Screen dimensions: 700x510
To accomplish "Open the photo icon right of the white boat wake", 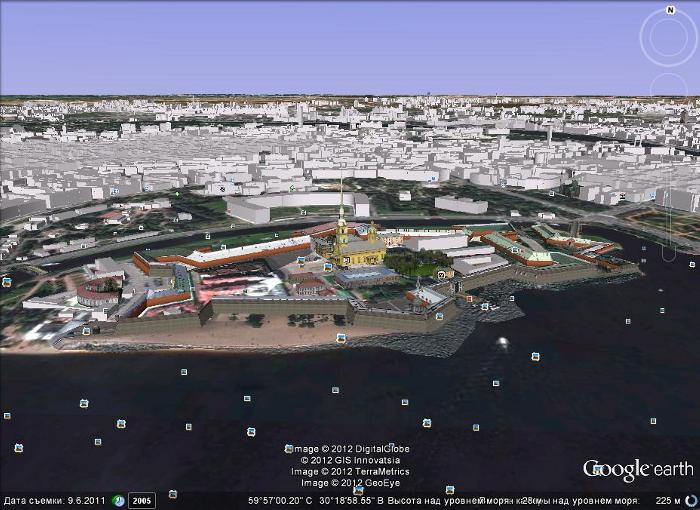I will point(535,356).
